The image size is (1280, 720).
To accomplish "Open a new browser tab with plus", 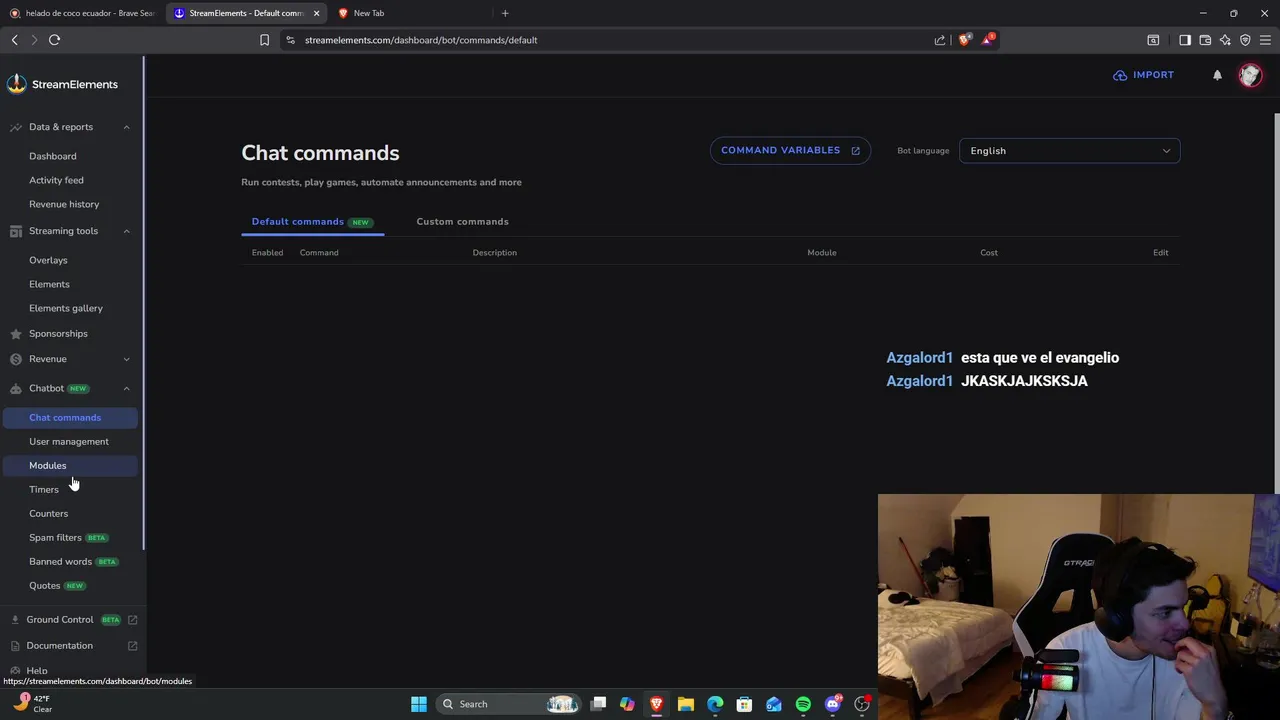I will 505,13.
